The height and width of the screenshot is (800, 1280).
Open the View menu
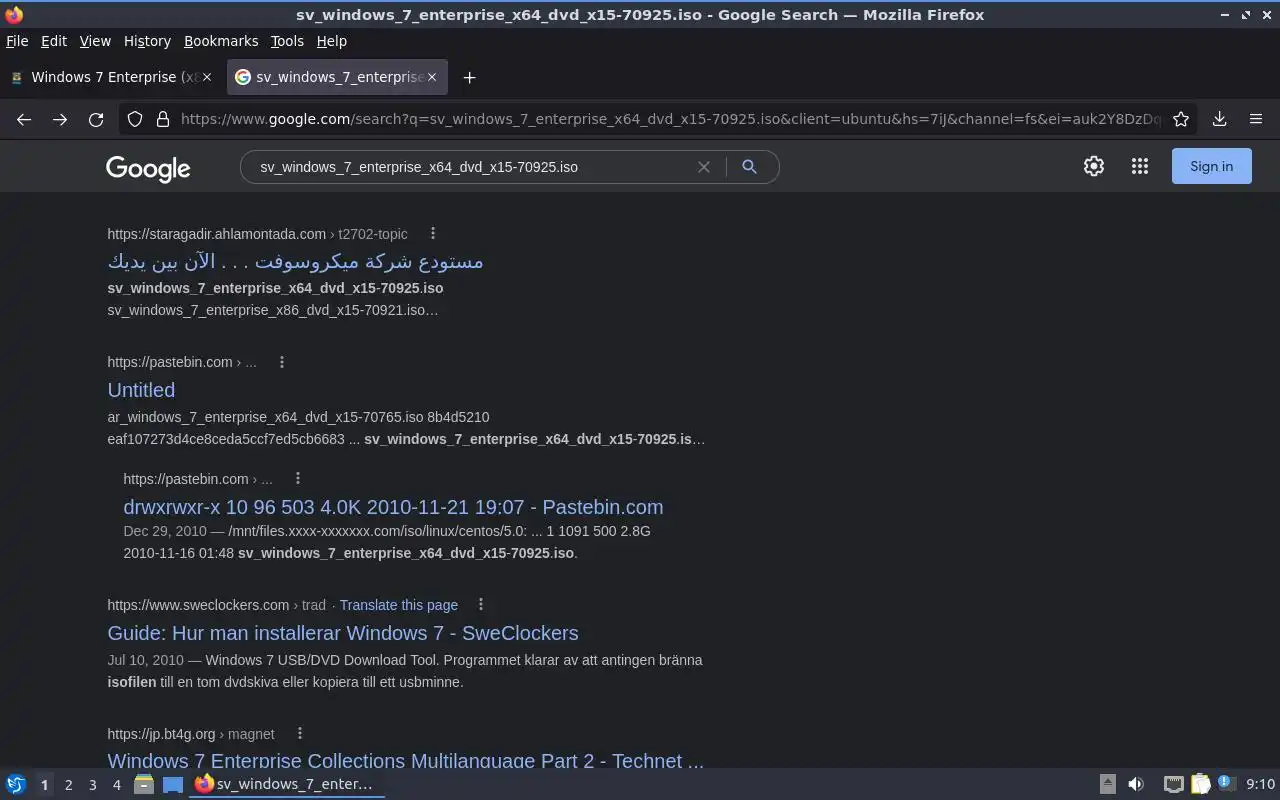click(x=95, y=41)
